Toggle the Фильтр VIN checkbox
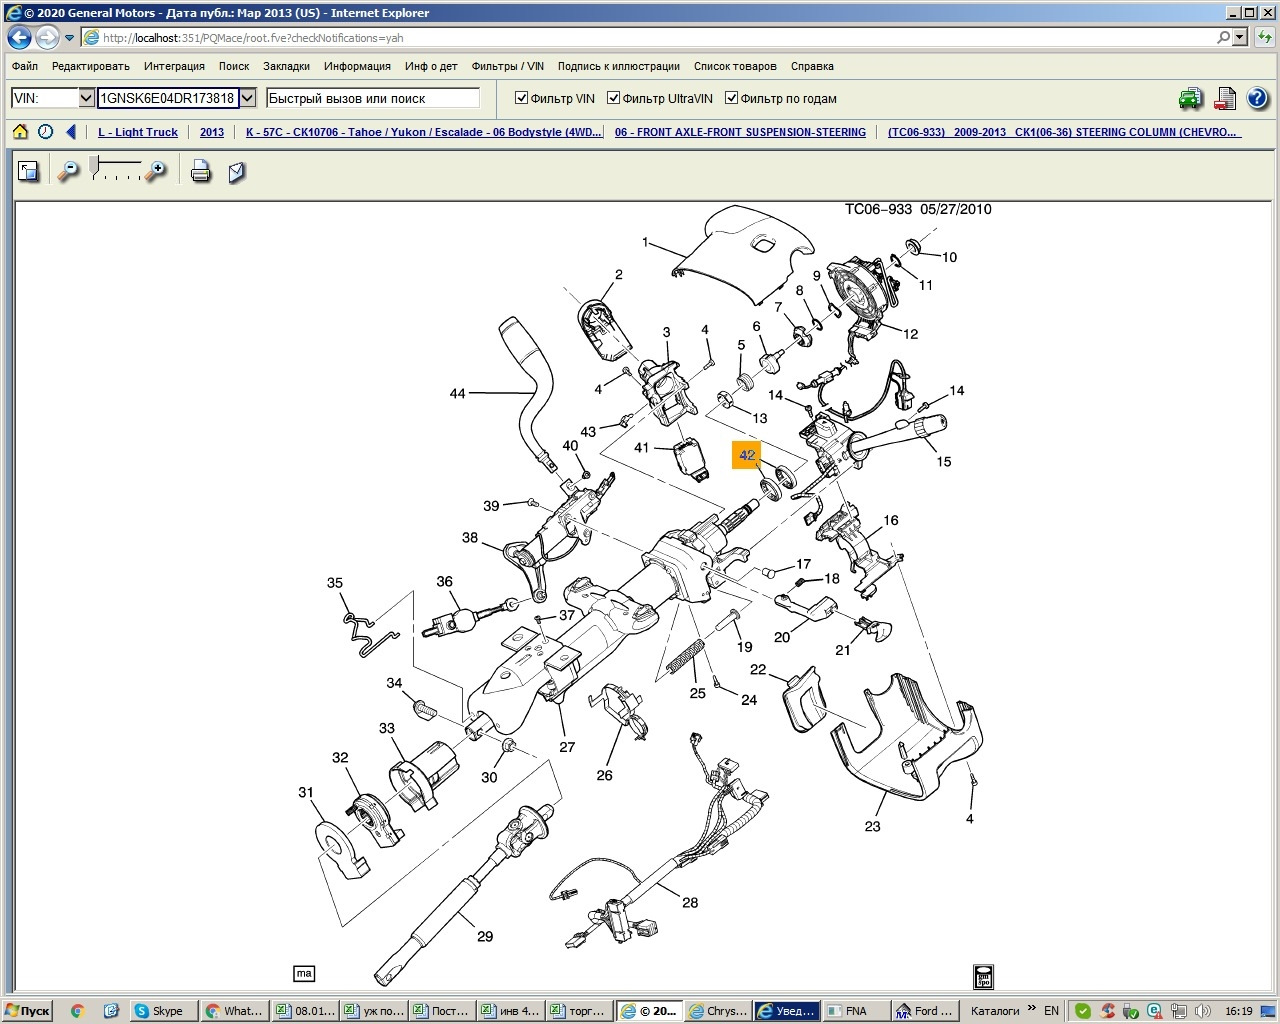The height and width of the screenshot is (1024, 1280). (521, 98)
